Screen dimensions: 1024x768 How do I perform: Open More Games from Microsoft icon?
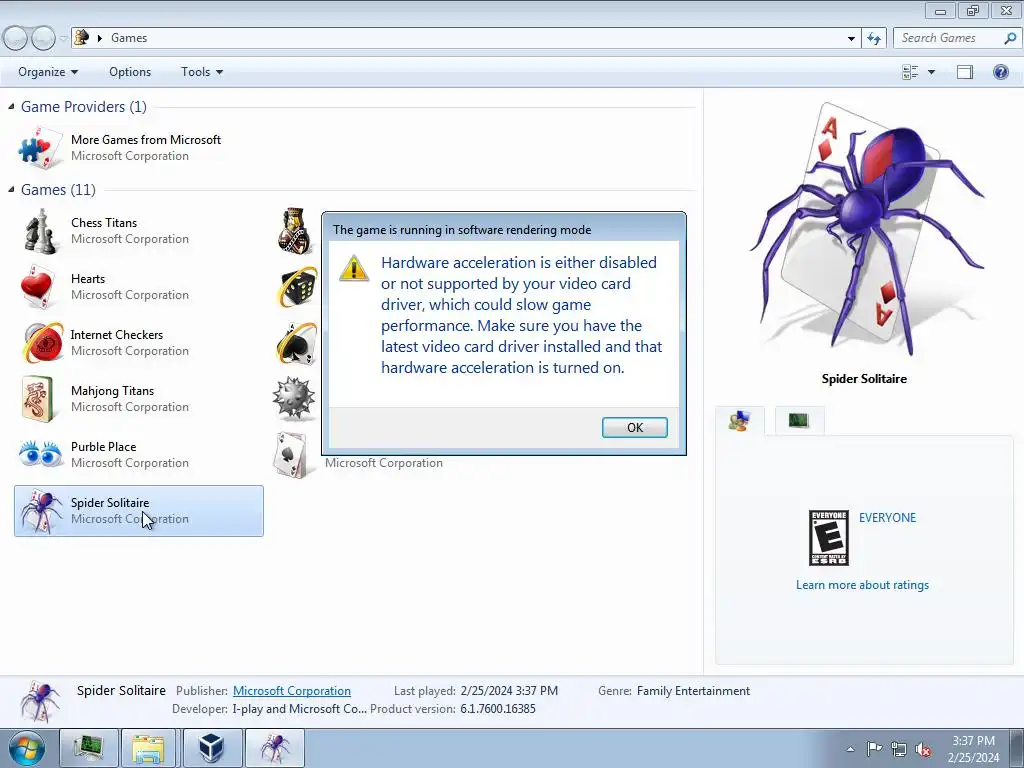click(40, 148)
